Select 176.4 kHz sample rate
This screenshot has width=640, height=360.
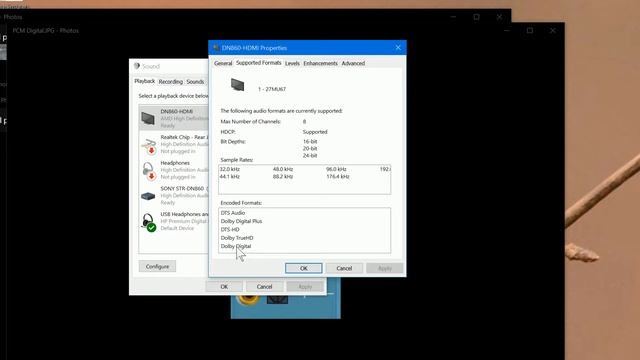click(338, 176)
